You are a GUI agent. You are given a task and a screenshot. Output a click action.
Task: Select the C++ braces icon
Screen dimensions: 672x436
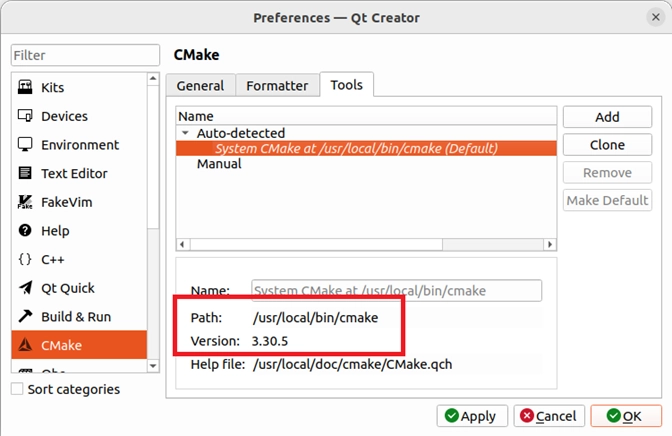point(26,260)
